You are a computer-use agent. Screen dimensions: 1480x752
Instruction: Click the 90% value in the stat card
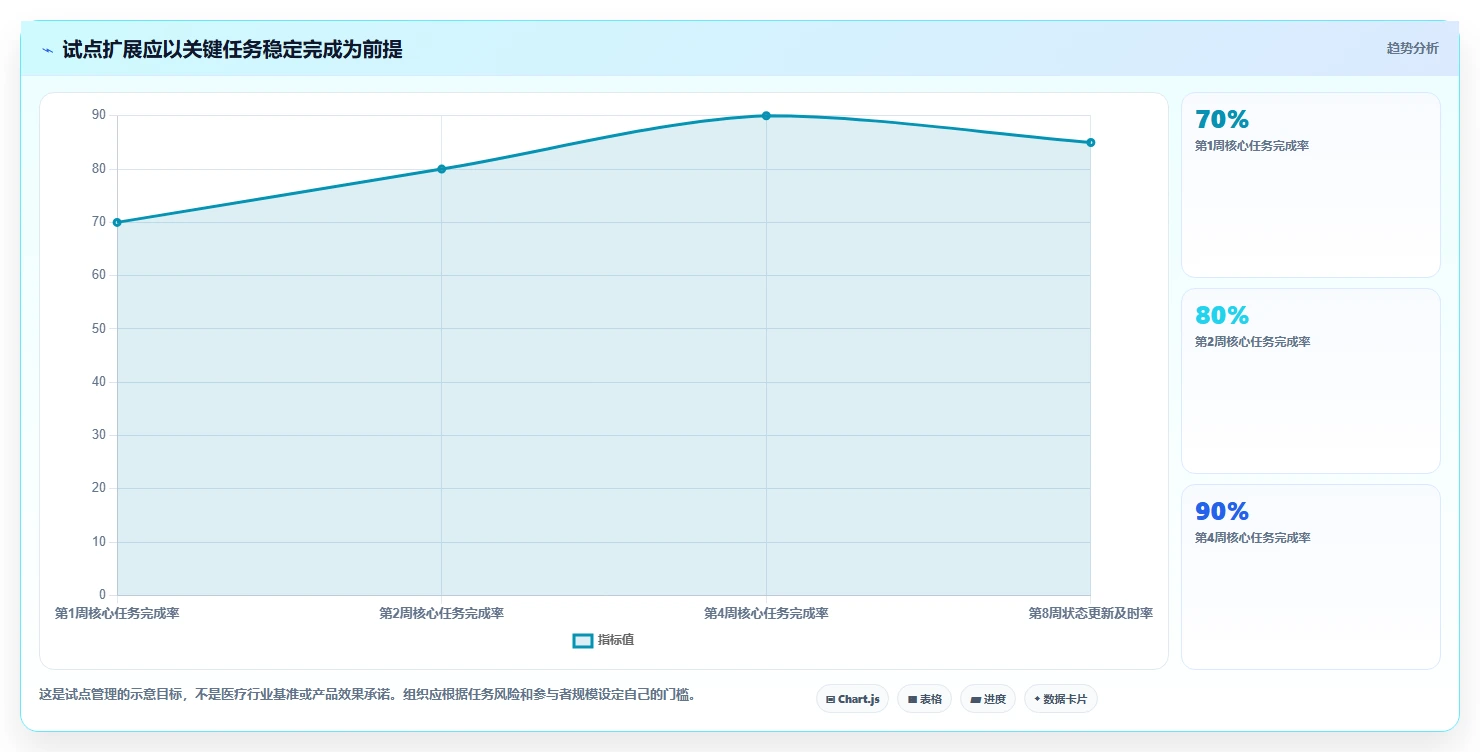pyautogui.click(x=1222, y=512)
